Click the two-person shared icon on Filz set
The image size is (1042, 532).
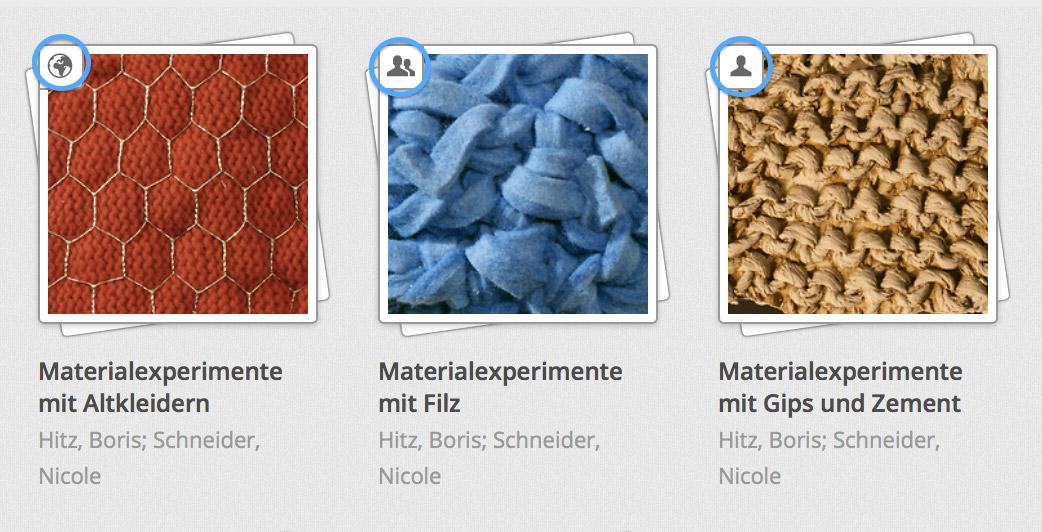click(401, 66)
